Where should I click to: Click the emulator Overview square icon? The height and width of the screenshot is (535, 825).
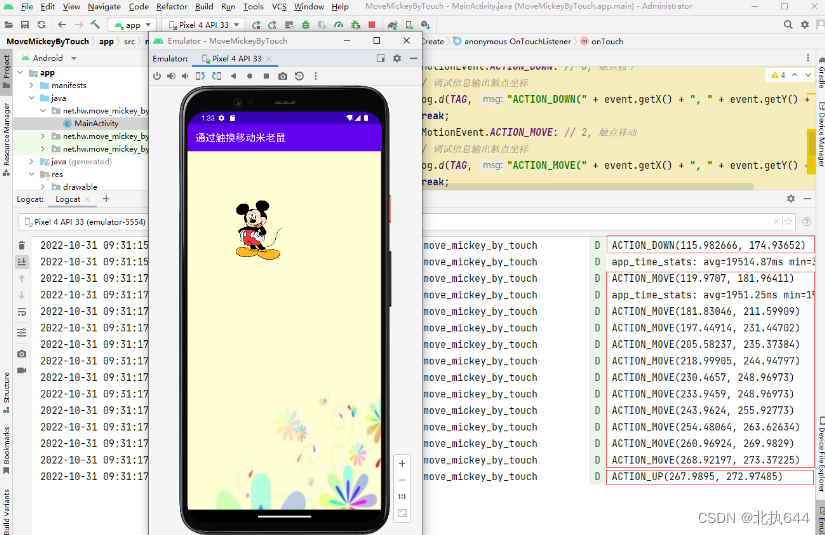pos(266,76)
